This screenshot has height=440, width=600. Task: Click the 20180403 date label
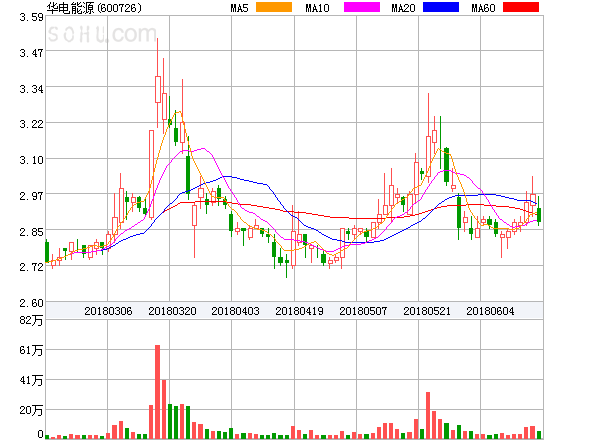coord(235,311)
